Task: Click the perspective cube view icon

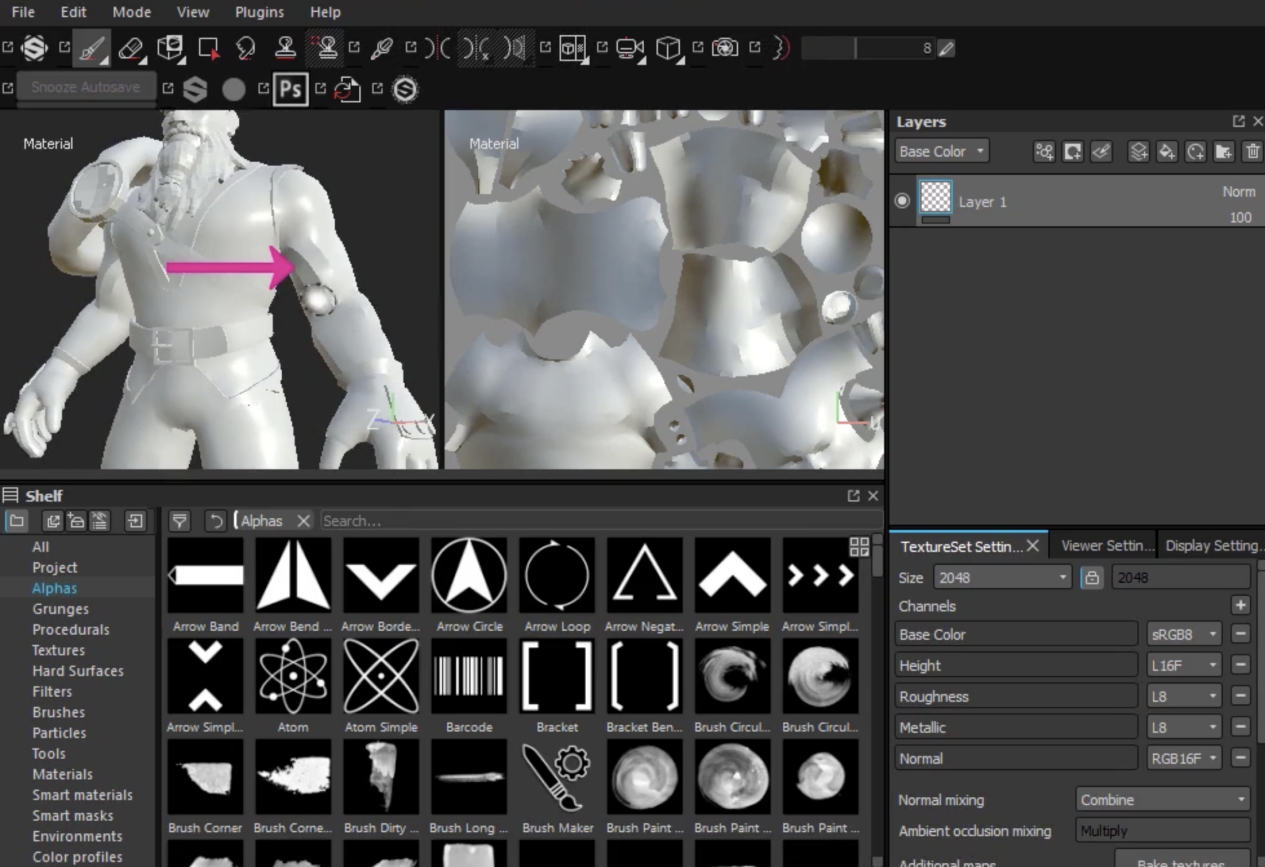Action: click(668, 47)
